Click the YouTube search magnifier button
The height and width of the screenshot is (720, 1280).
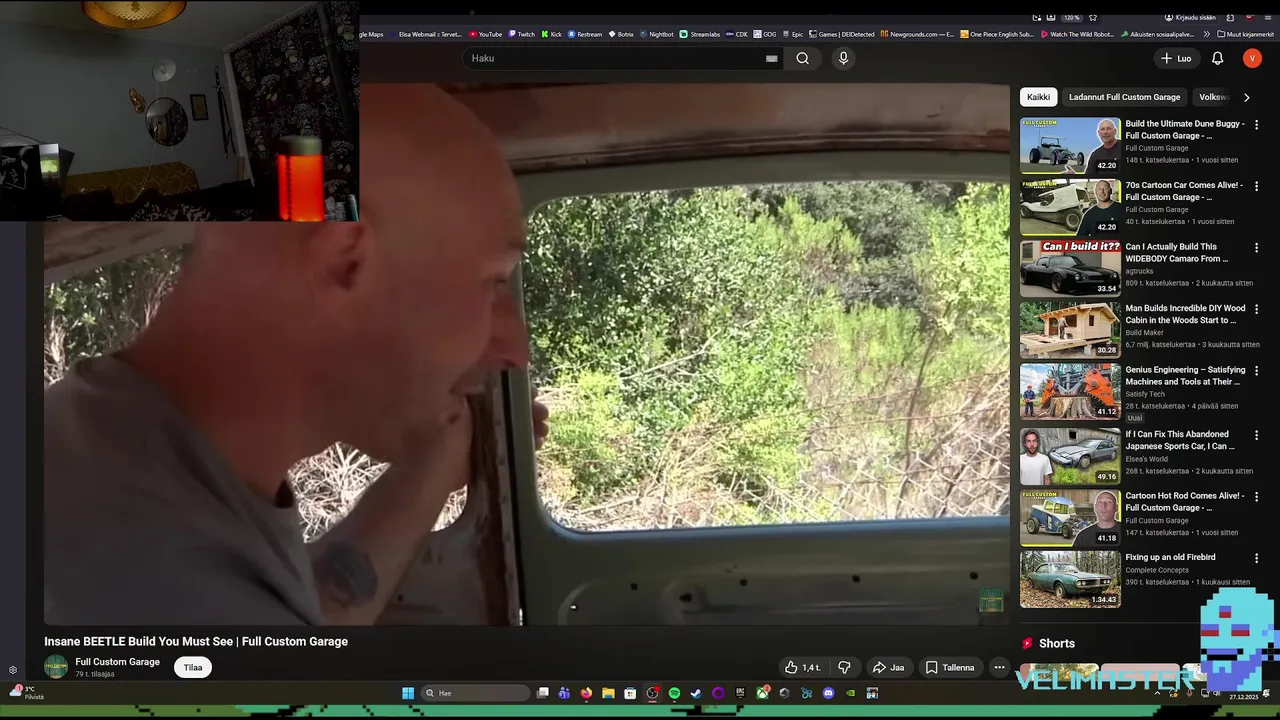point(802,58)
